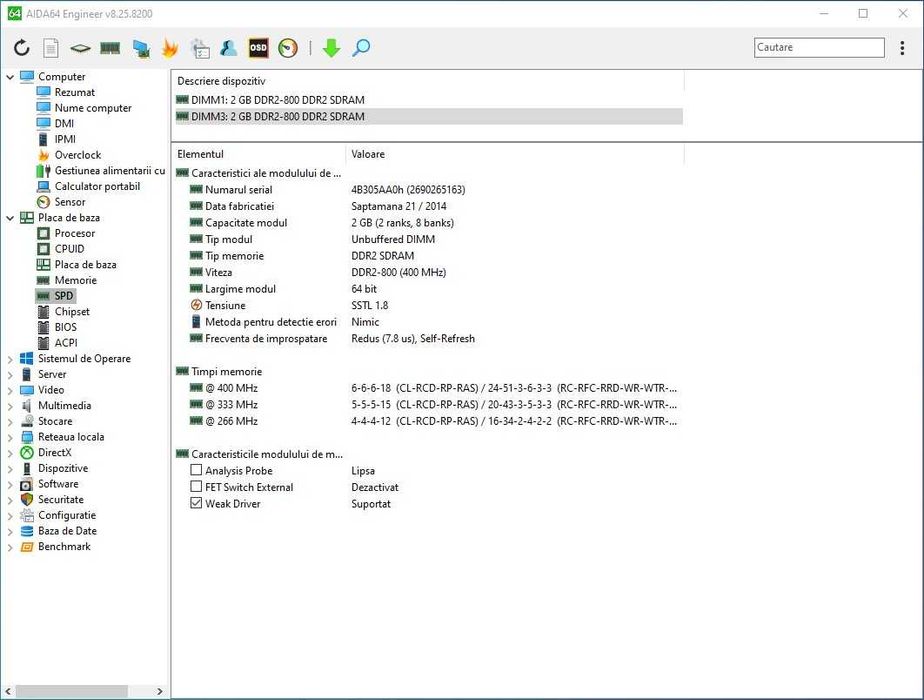This screenshot has width=924, height=700.
Task: Select the Numarul serial row
Action: 429,190
